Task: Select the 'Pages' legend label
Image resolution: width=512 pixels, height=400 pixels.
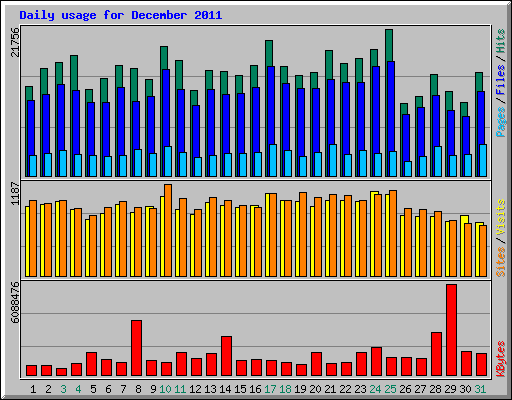Action: pyautogui.click(x=501, y=122)
